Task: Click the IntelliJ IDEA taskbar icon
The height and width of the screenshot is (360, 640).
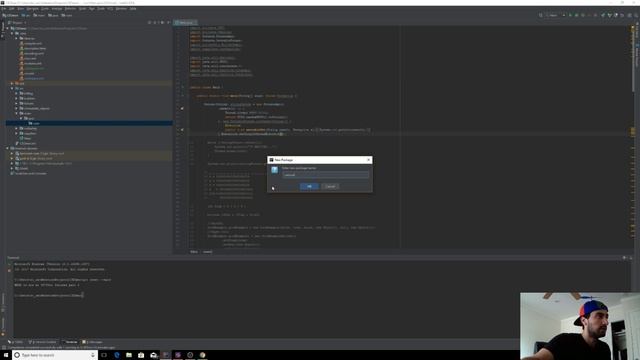Action: [166, 355]
